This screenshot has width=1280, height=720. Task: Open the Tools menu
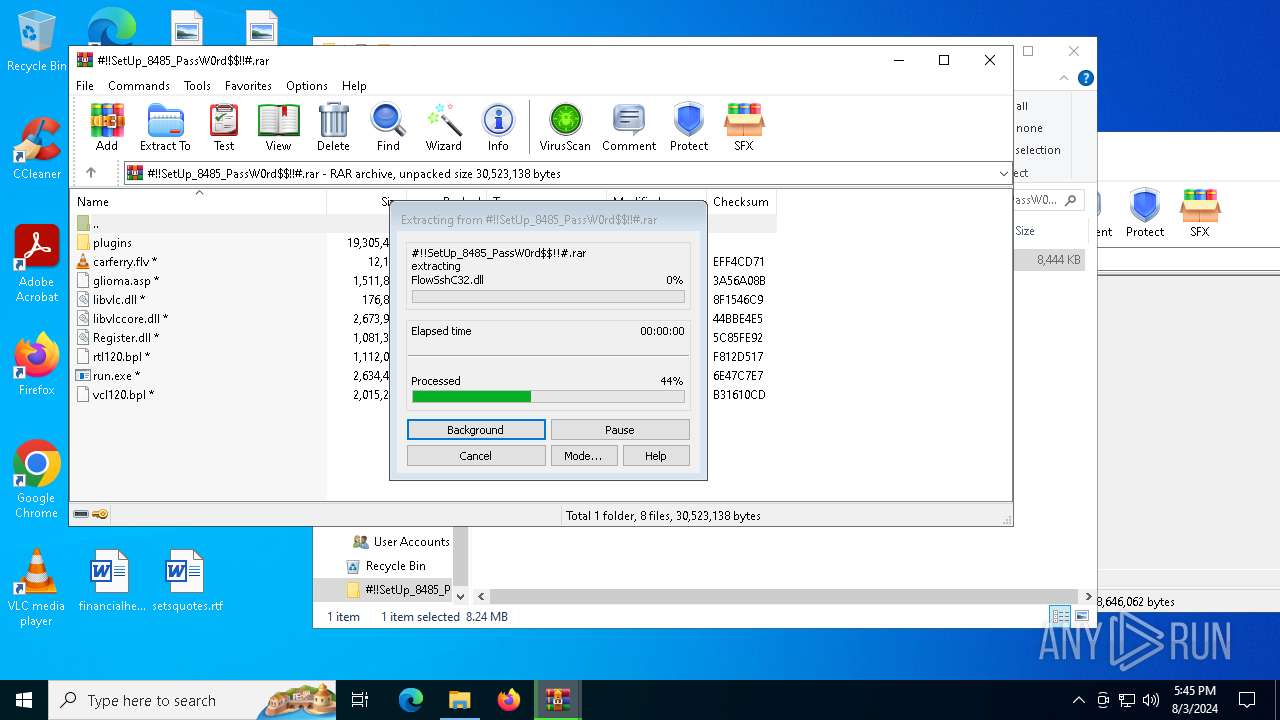pyautogui.click(x=197, y=86)
